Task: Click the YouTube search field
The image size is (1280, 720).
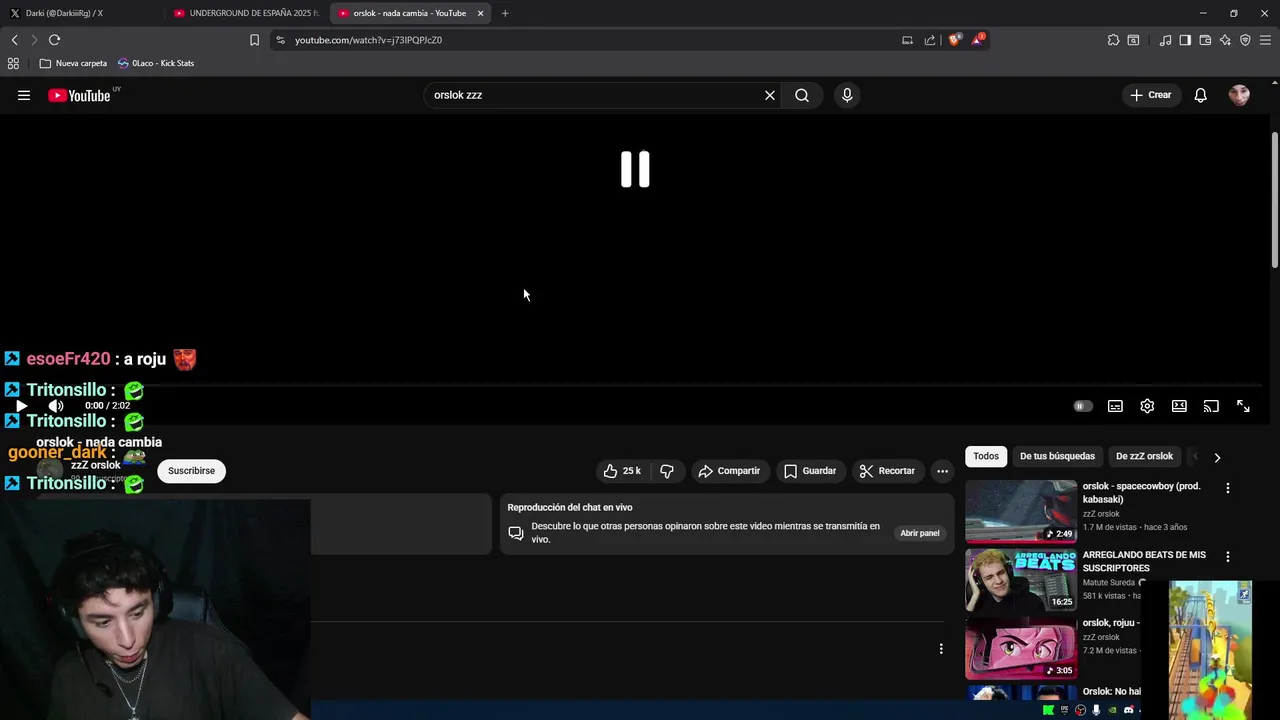Action: (595, 95)
